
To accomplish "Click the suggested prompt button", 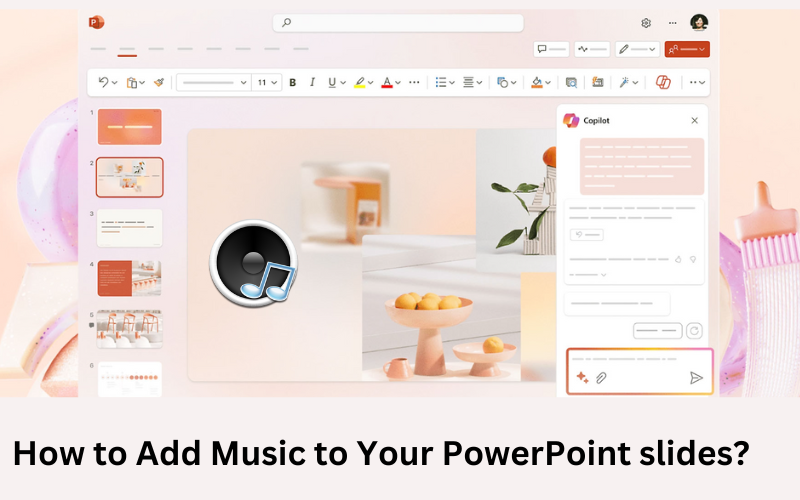I will point(658,331).
